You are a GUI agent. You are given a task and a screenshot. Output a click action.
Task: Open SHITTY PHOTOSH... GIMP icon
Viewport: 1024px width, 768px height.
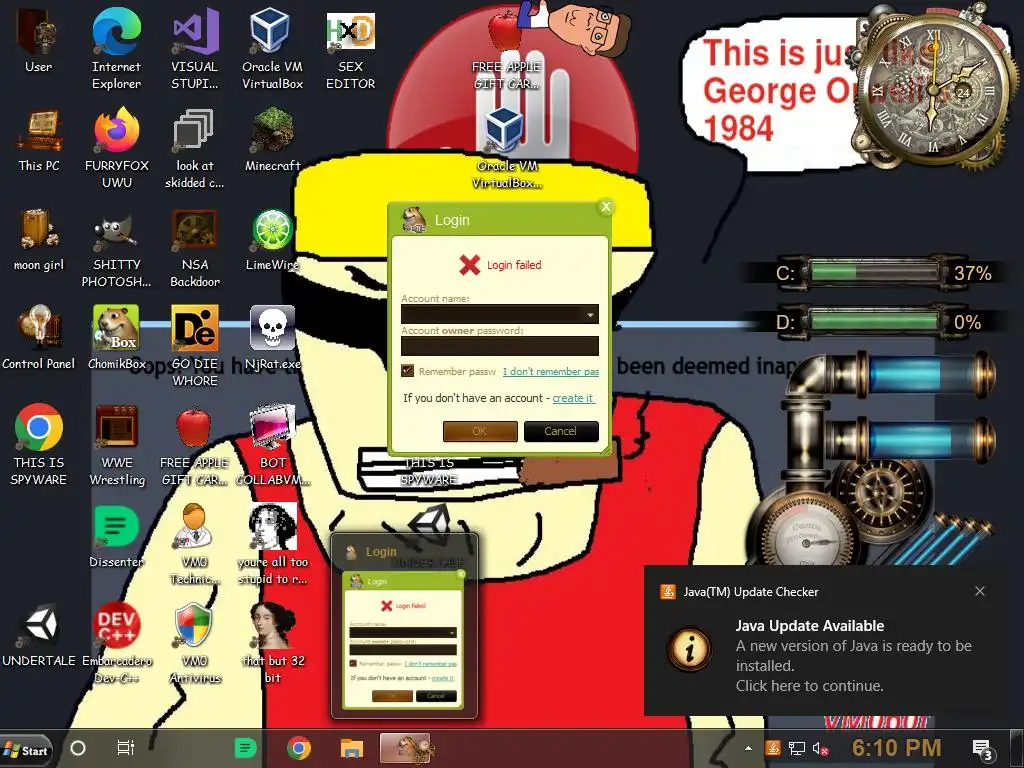pos(116,248)
